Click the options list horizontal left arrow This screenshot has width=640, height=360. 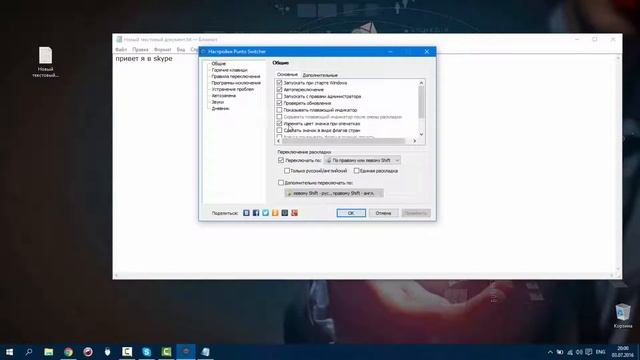[278, 141]
